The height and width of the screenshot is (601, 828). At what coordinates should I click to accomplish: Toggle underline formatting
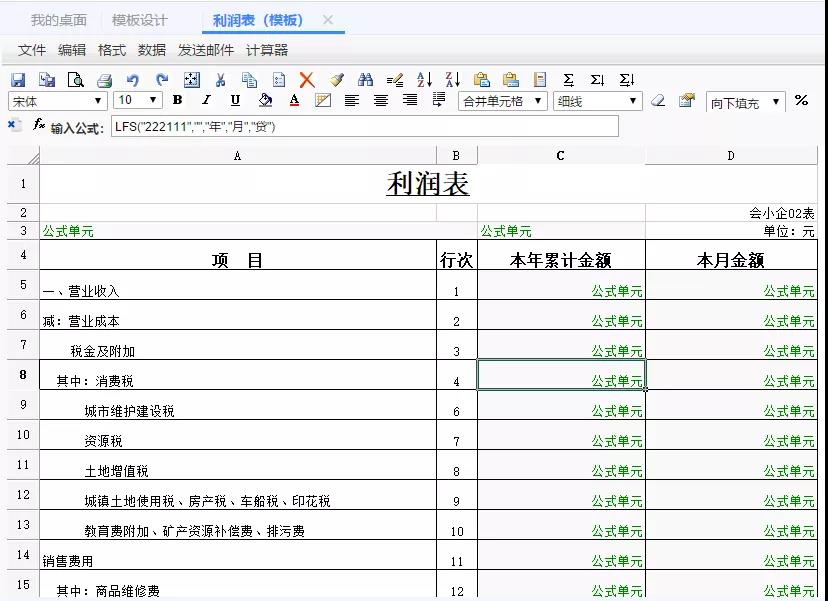coord(235,100)
